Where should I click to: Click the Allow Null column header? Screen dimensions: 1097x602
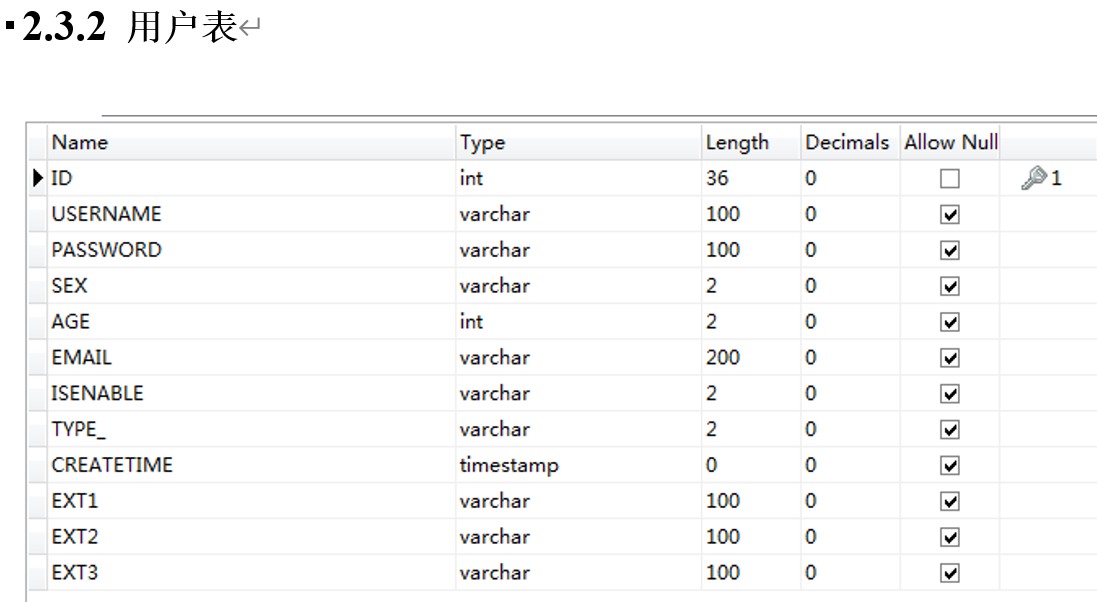[x=950, y=142]
